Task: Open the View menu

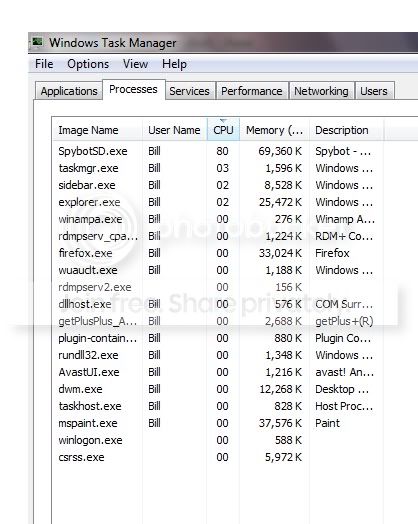Action: (x=135, y=64)
